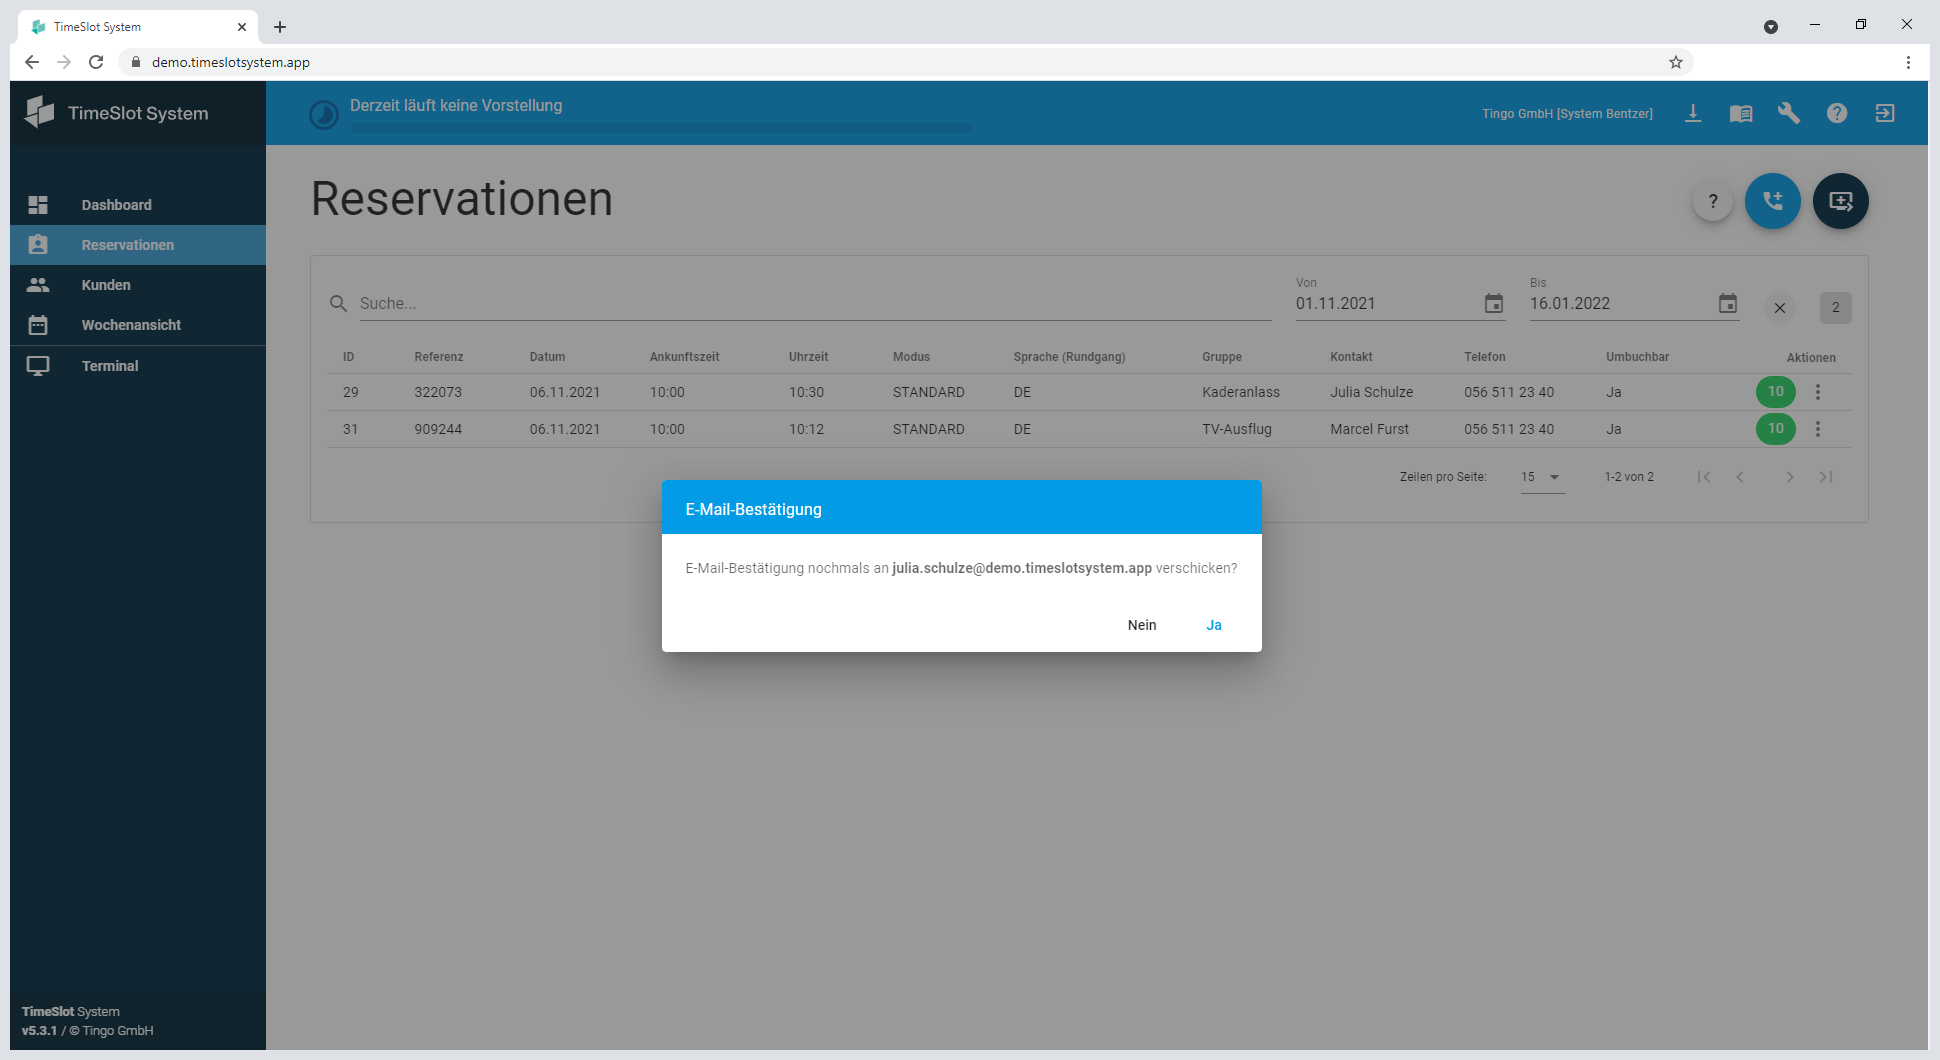Click the Terminal monitor icon
1940x1060 pixels.
point(38,366)
